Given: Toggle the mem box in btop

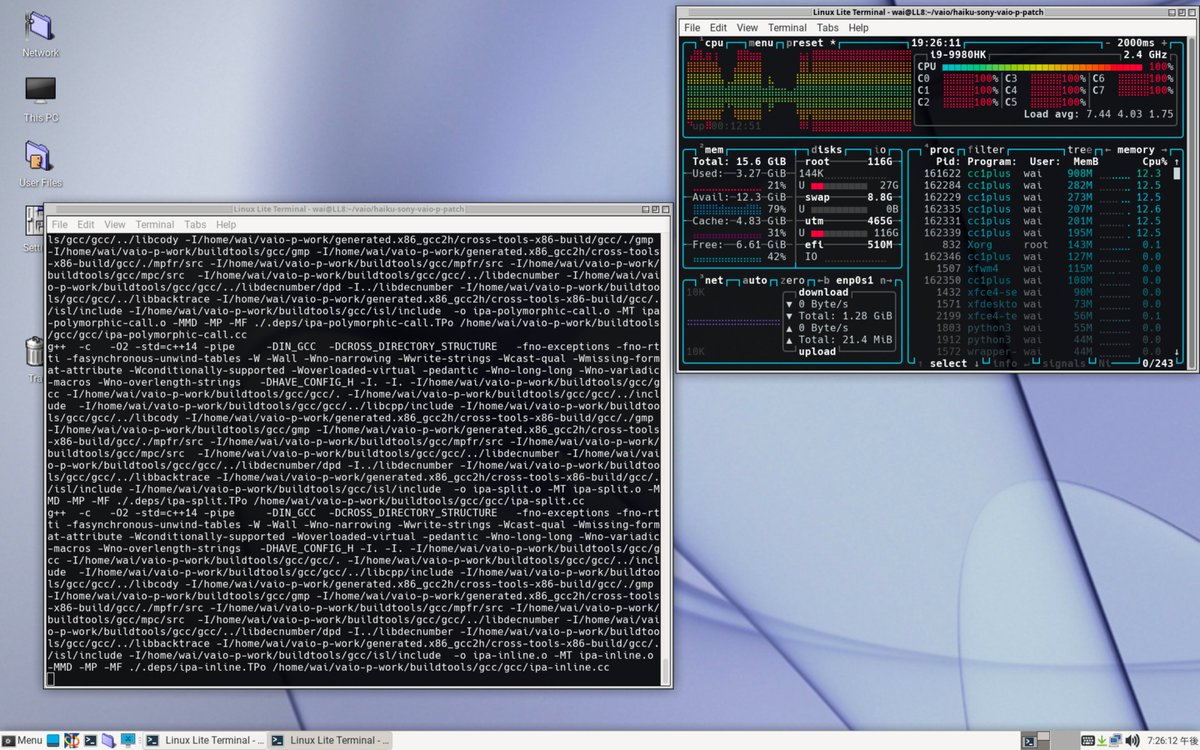Looking at the screenshot, I should pos(712,150).
